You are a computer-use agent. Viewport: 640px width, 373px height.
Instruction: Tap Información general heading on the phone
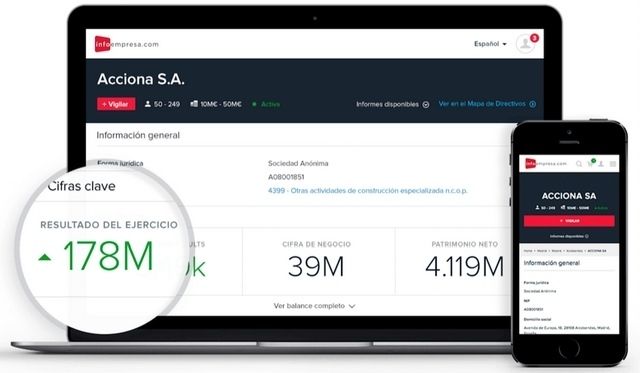tap(551, 263)
